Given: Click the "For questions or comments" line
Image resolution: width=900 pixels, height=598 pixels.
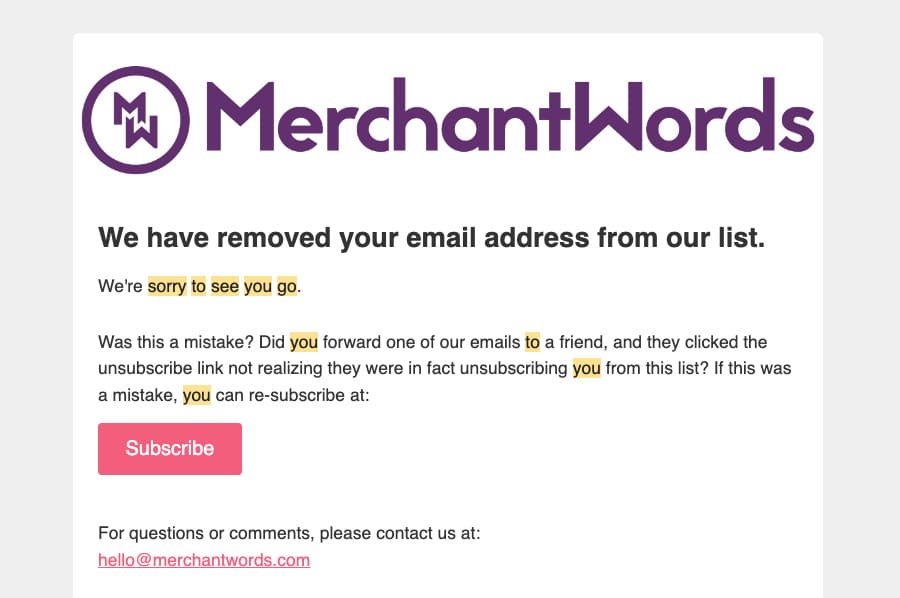Looking at the screenshot, I should [x=289, y=533].
